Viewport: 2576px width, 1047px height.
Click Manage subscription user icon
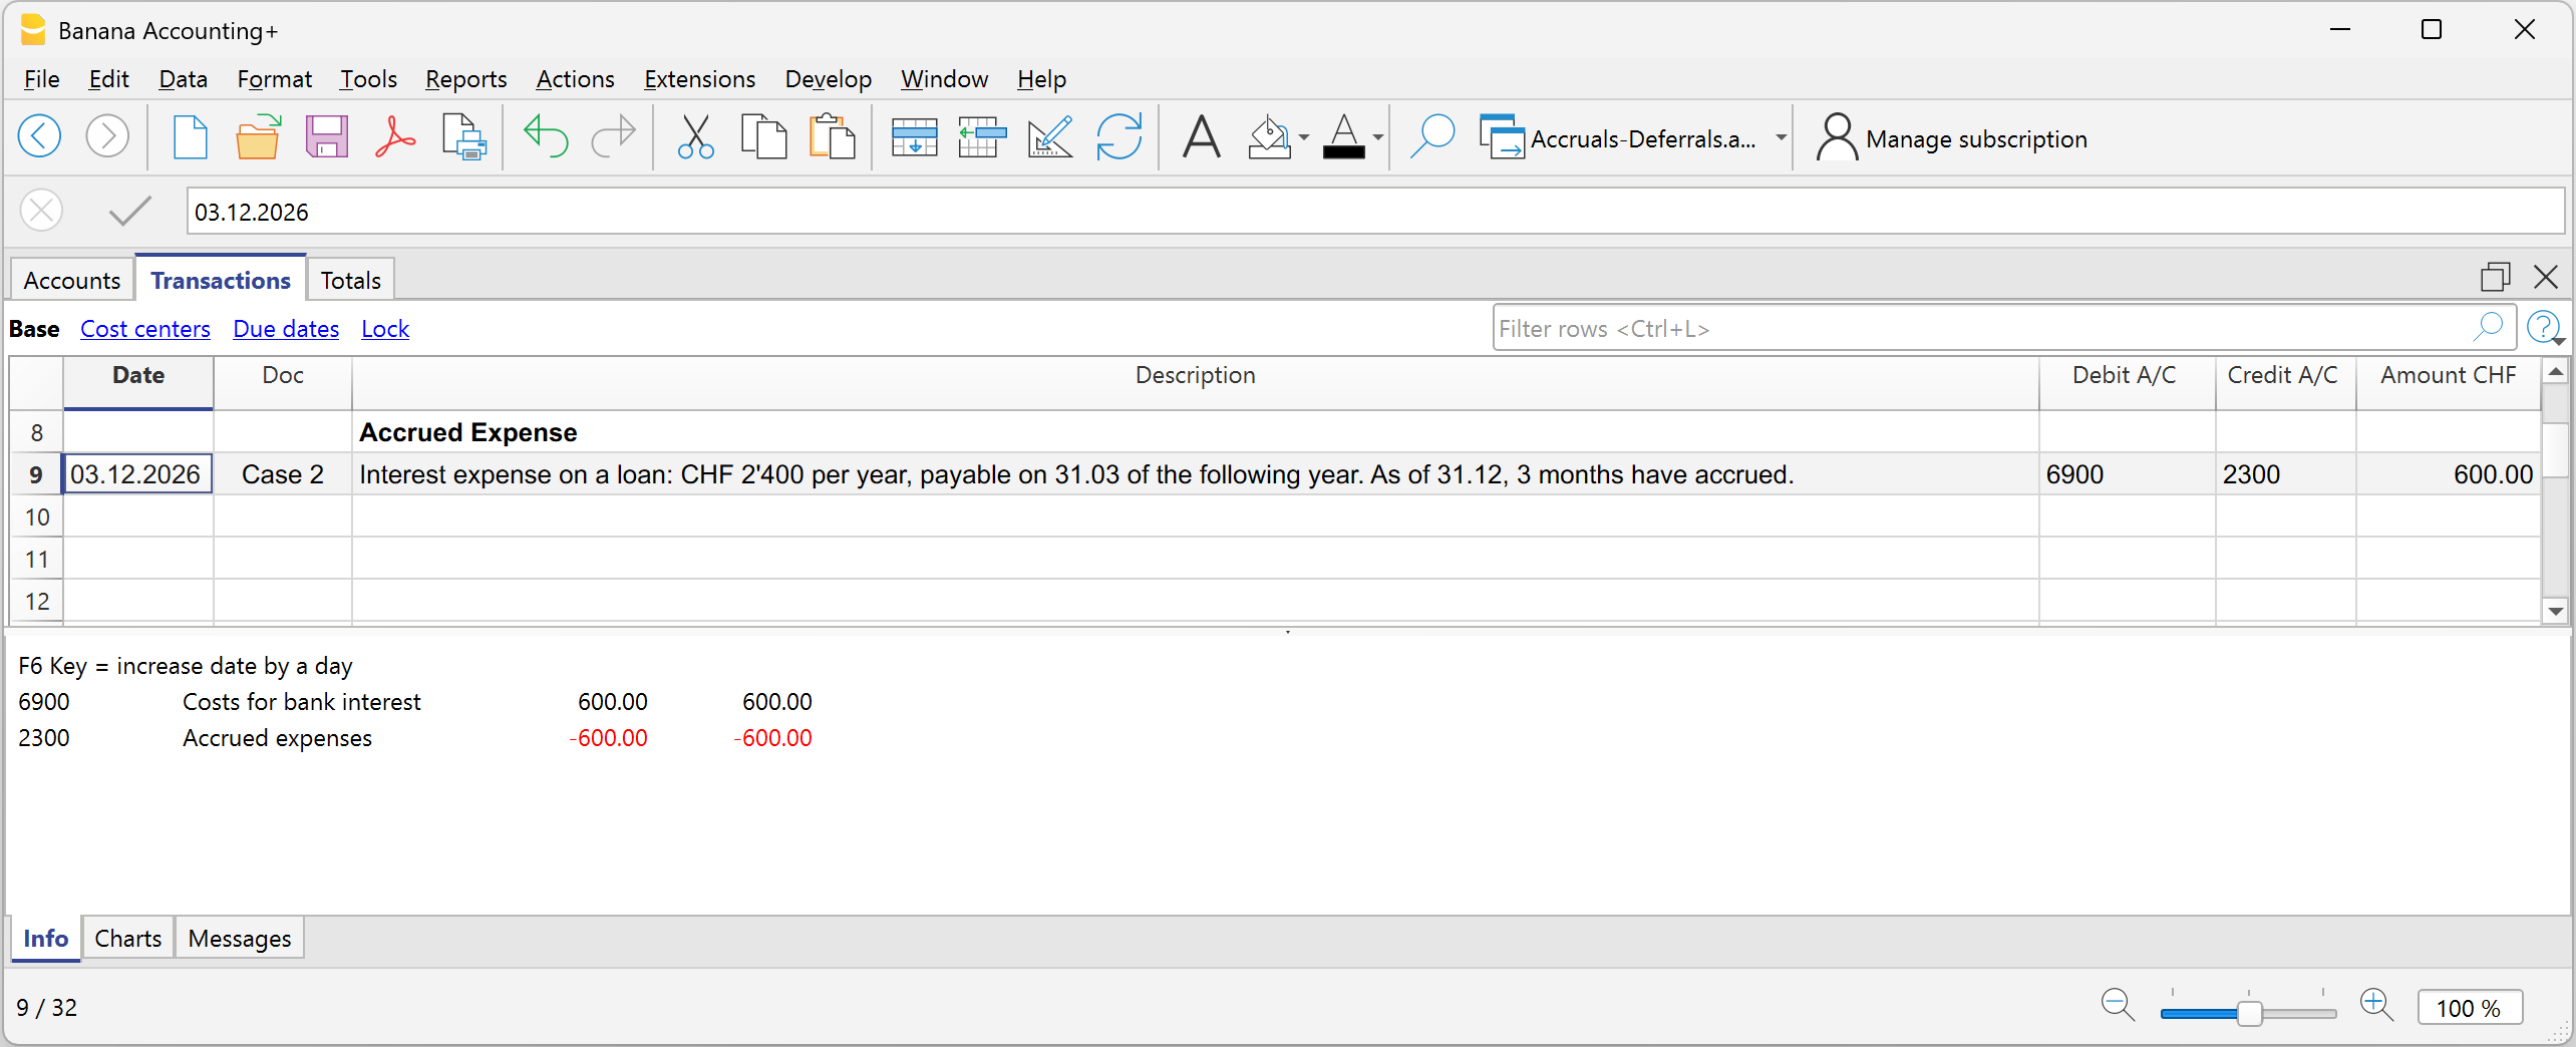1836,137
